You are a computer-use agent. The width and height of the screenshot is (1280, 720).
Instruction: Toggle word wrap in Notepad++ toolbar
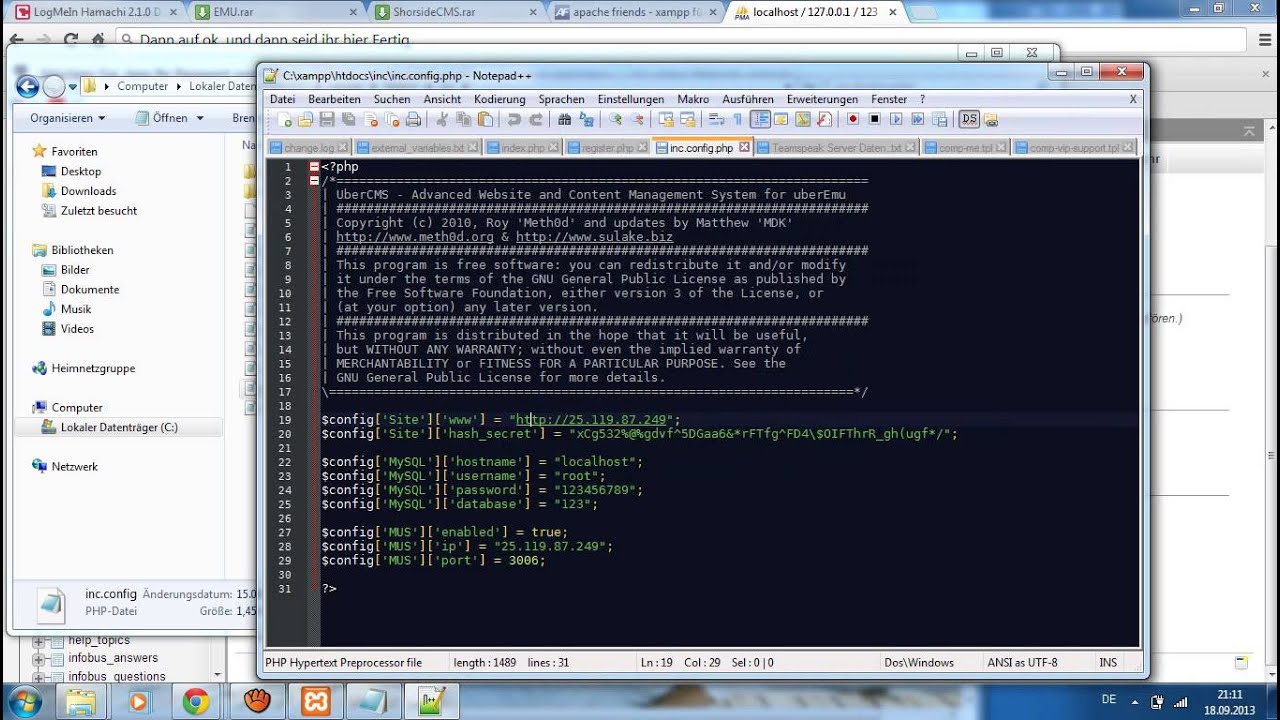pos(715,119)
